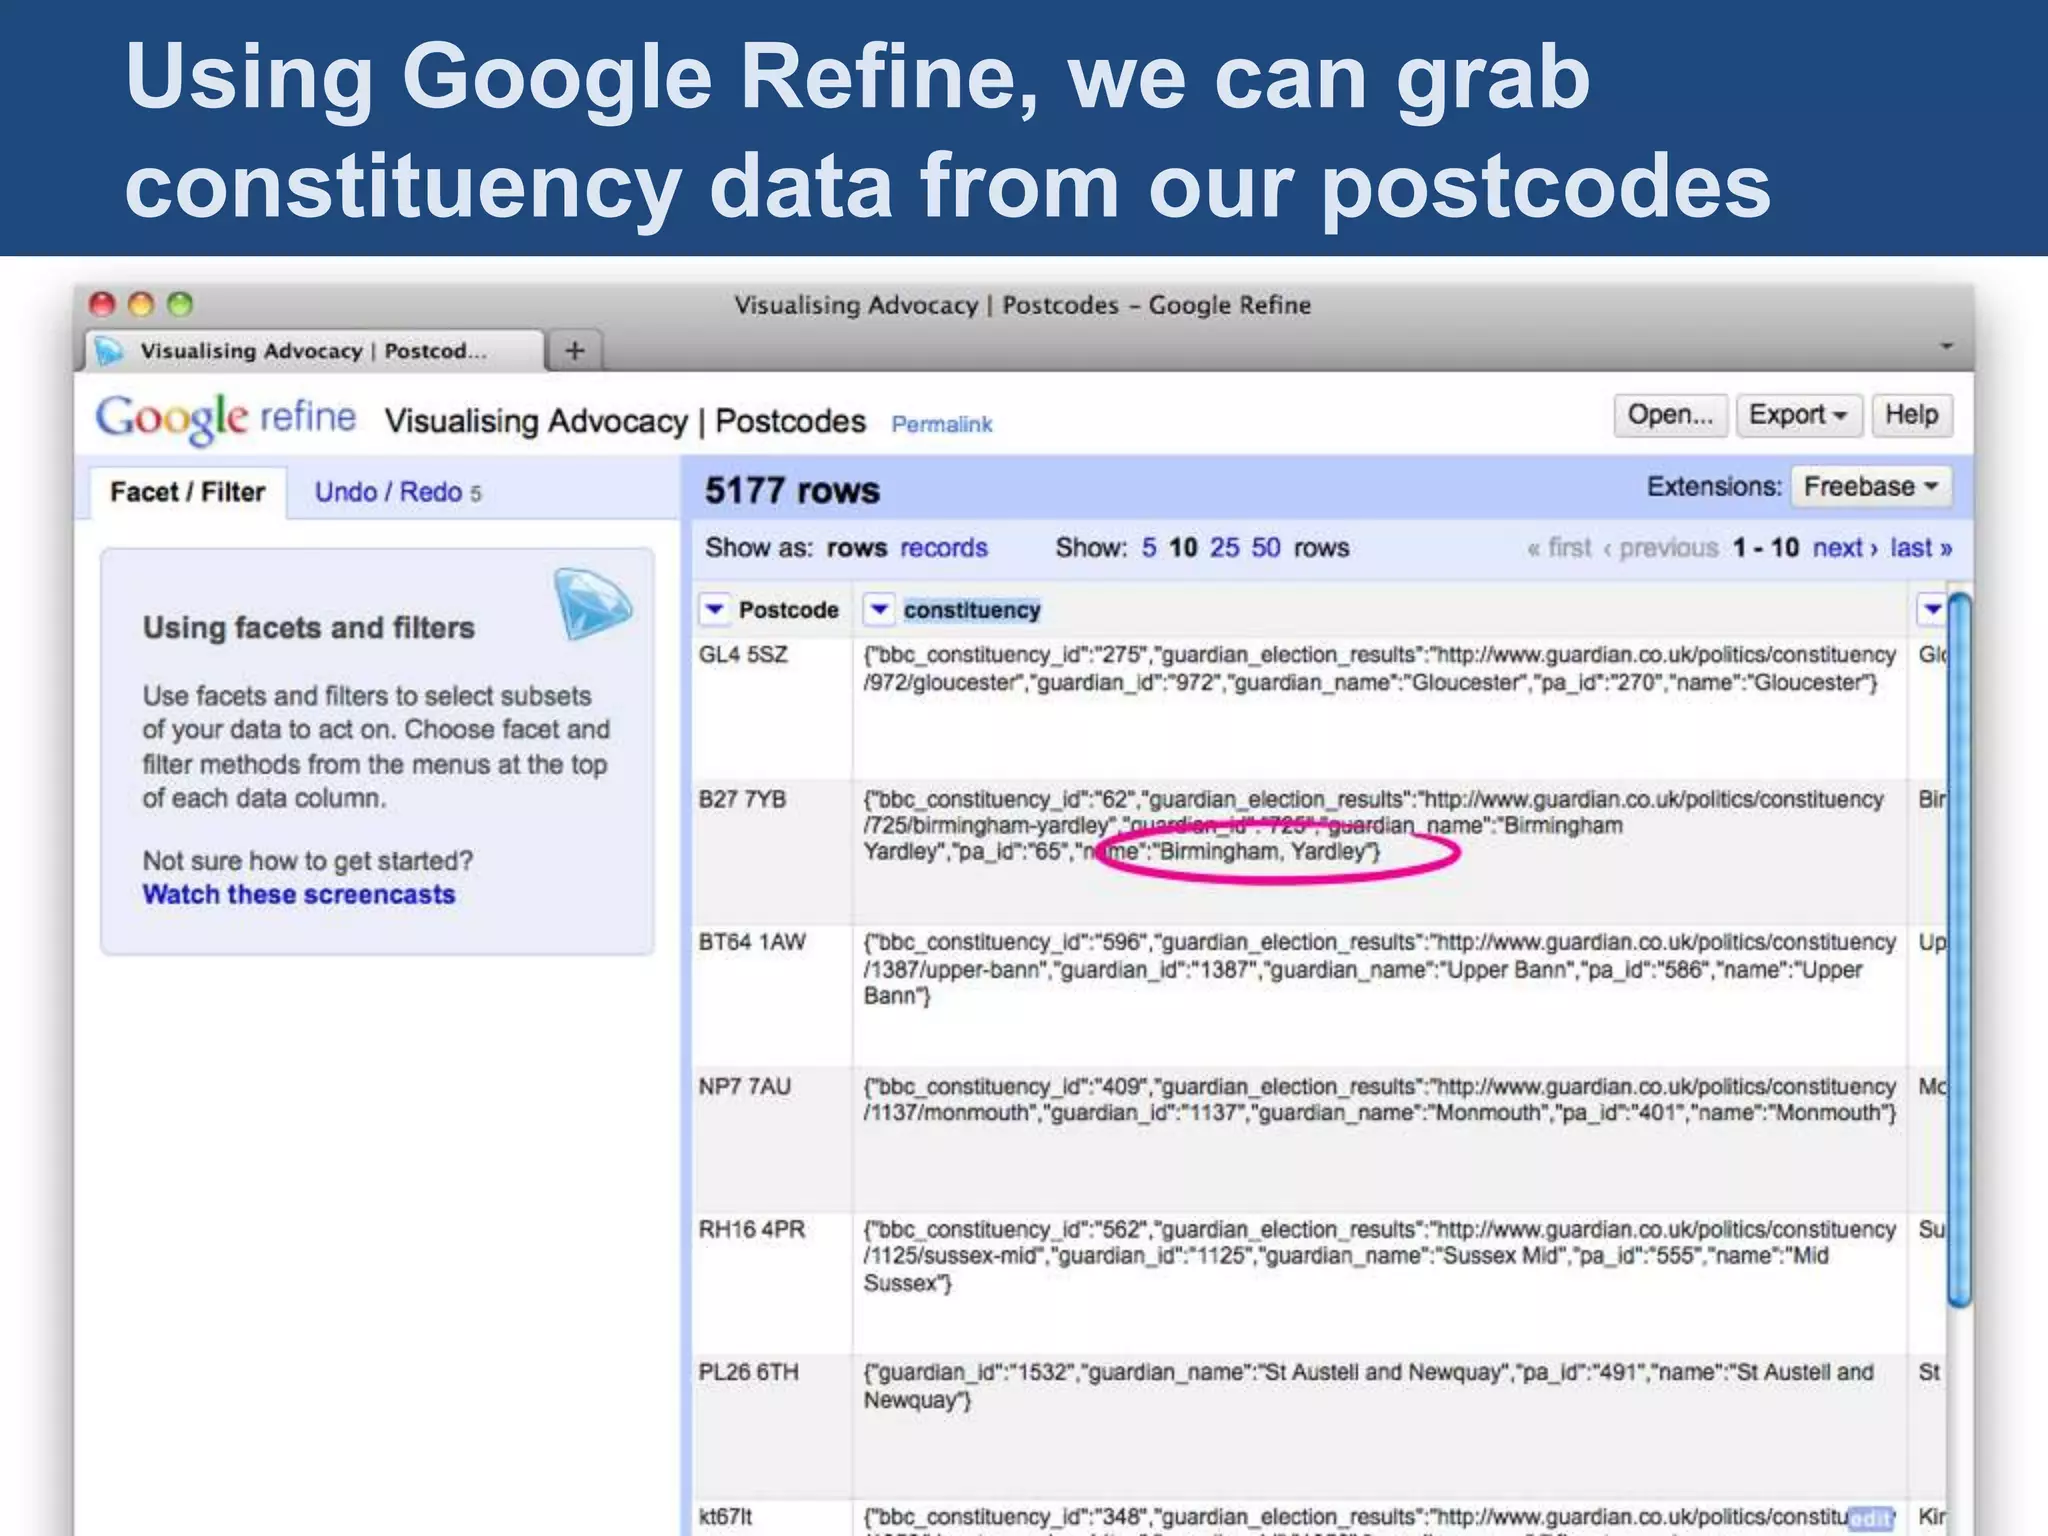The width and height of the screenshot is (2048, 1536).
Task: Click the browser tab favicon icon
Action: point(109,351)
